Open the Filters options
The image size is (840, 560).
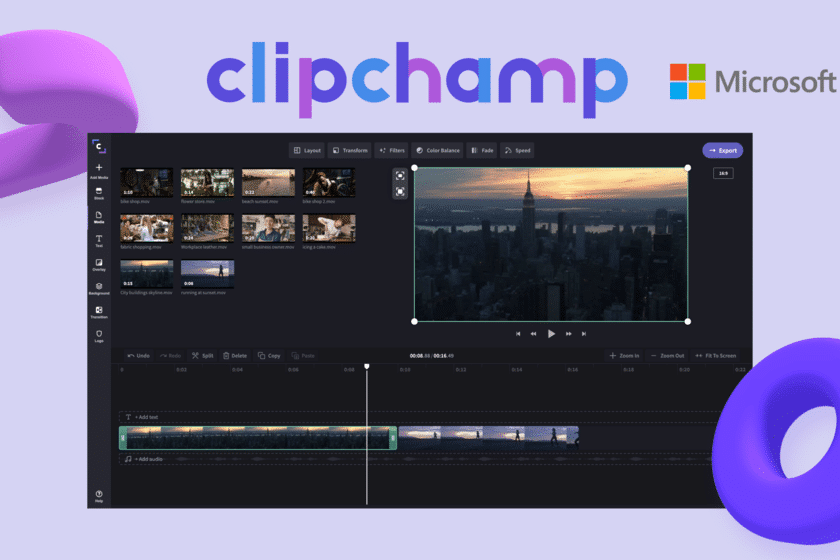[392, 151]
